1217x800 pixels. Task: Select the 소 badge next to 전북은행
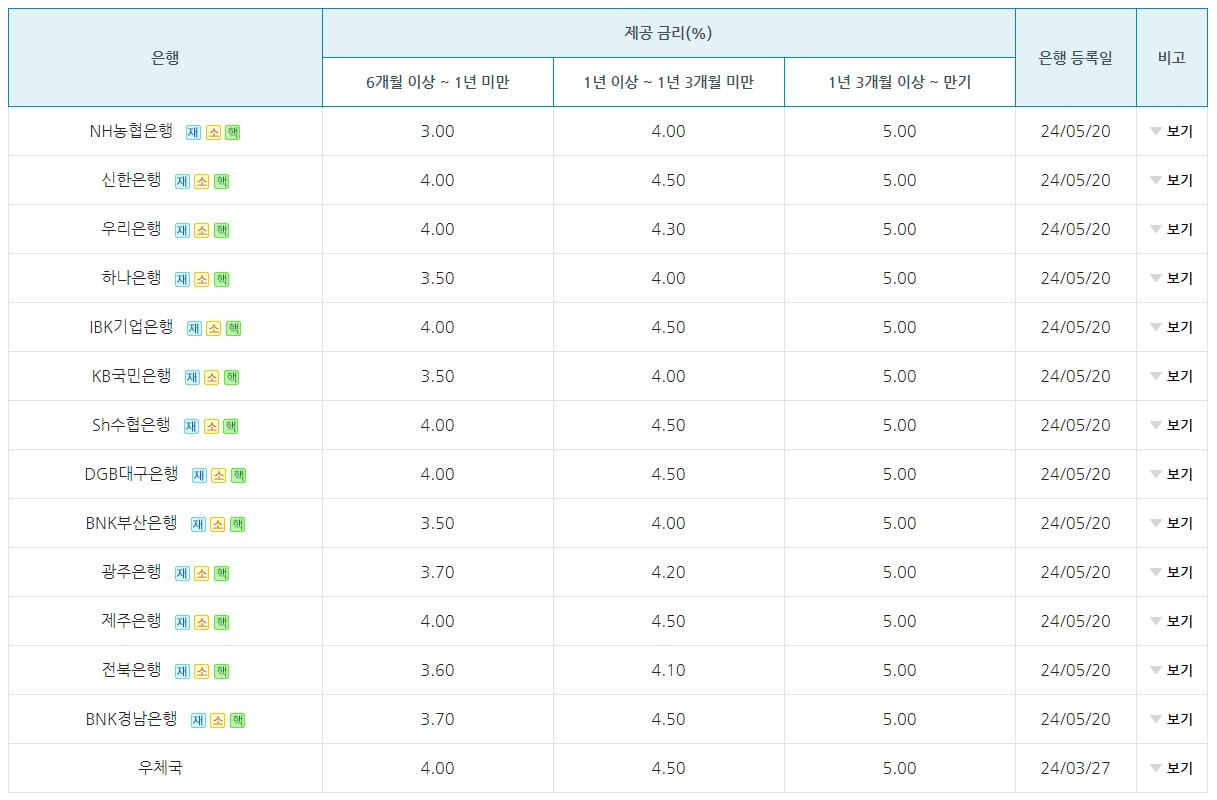tap(203, 670)
